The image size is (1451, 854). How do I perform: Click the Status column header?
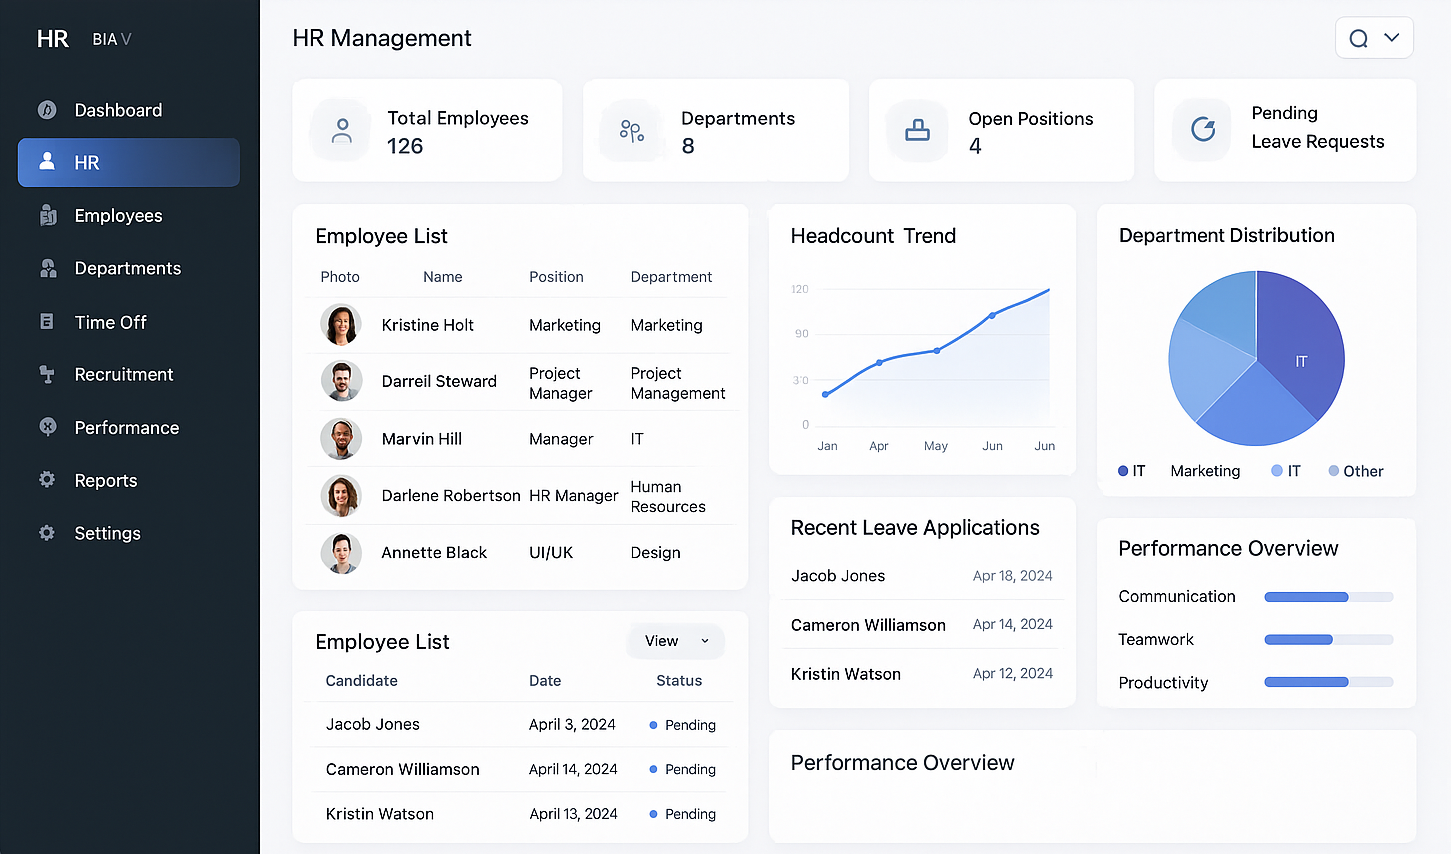pos(679,680)
